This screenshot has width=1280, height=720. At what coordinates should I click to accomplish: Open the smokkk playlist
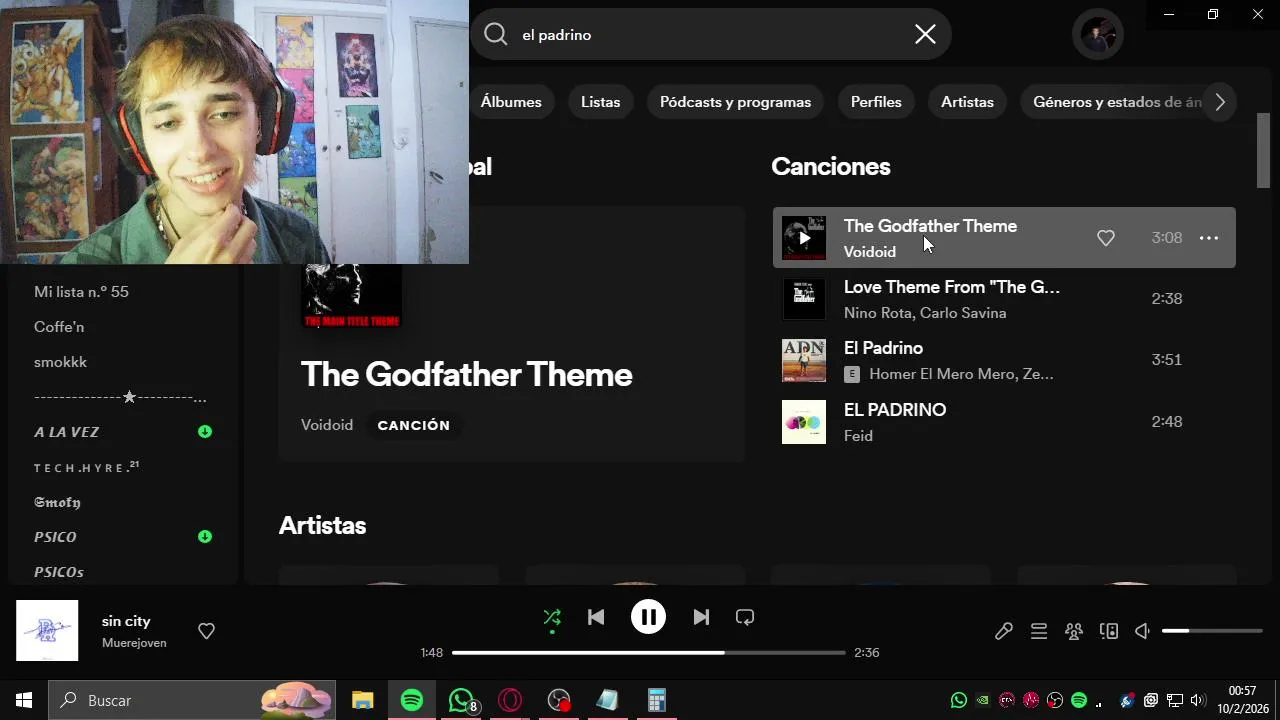(60, 362)
